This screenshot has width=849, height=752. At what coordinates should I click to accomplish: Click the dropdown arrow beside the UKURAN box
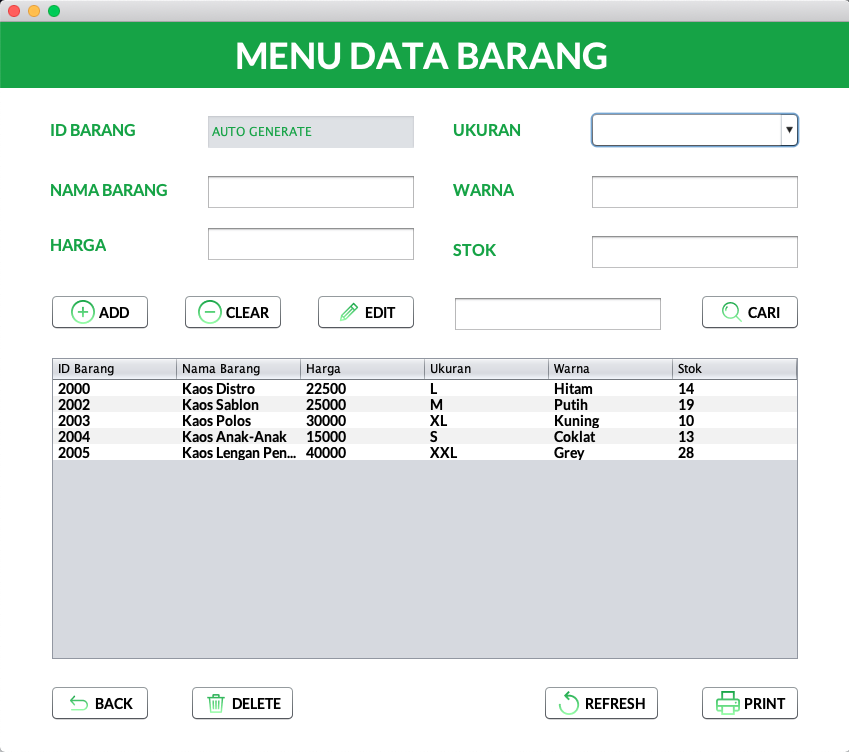click(x=789, y=130)
